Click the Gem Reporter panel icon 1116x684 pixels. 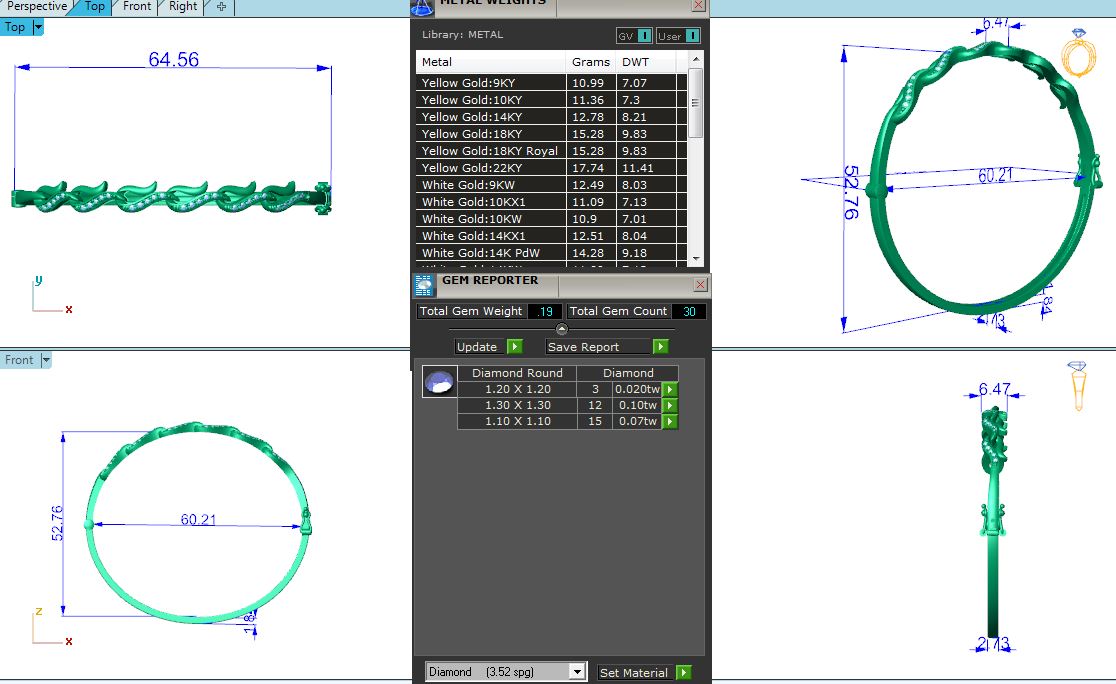coord(424,285)
